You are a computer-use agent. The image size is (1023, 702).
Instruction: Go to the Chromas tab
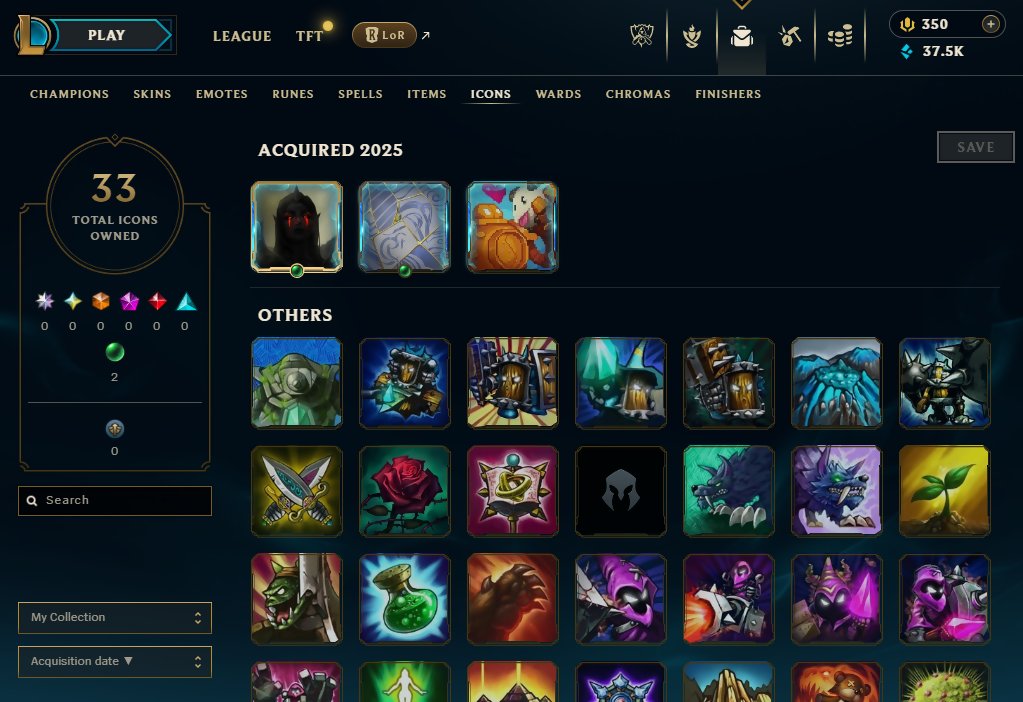click(638, 94)
